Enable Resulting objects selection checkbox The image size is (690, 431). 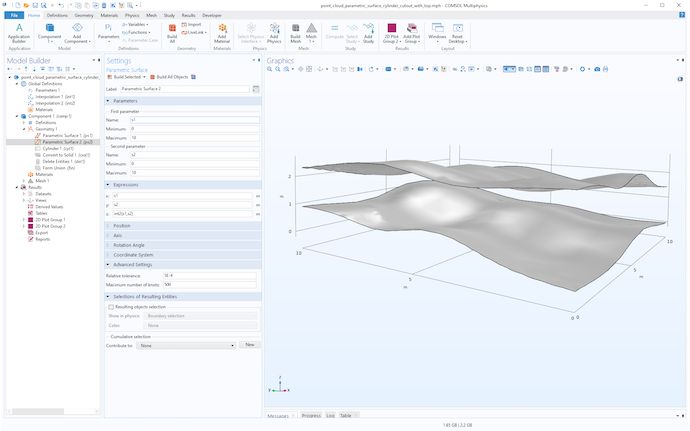click(111, 307)
